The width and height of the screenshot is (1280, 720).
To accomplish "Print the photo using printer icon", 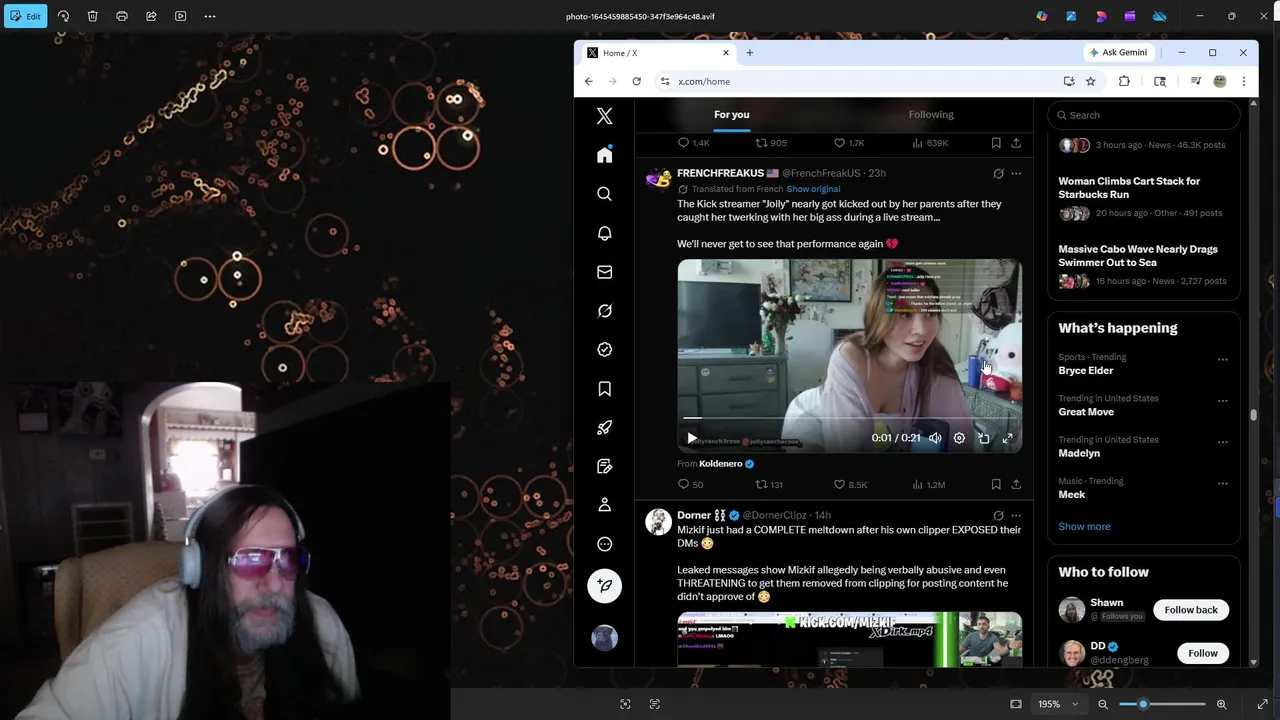I will 122,16.
